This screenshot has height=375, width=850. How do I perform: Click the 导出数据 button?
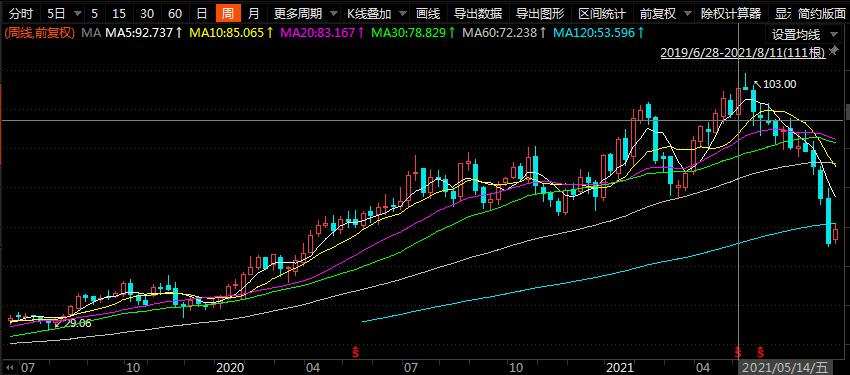(478, 14)
